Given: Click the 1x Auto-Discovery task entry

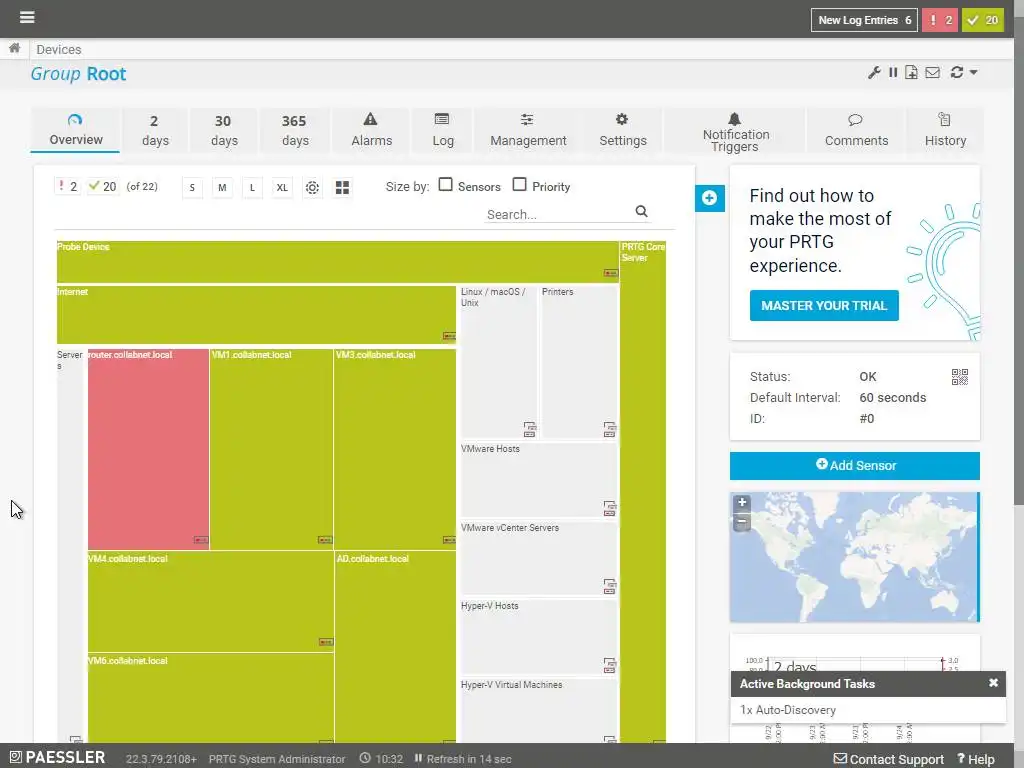Looking at the screenshot, I should pyautogui.click(x=788, y=710).
